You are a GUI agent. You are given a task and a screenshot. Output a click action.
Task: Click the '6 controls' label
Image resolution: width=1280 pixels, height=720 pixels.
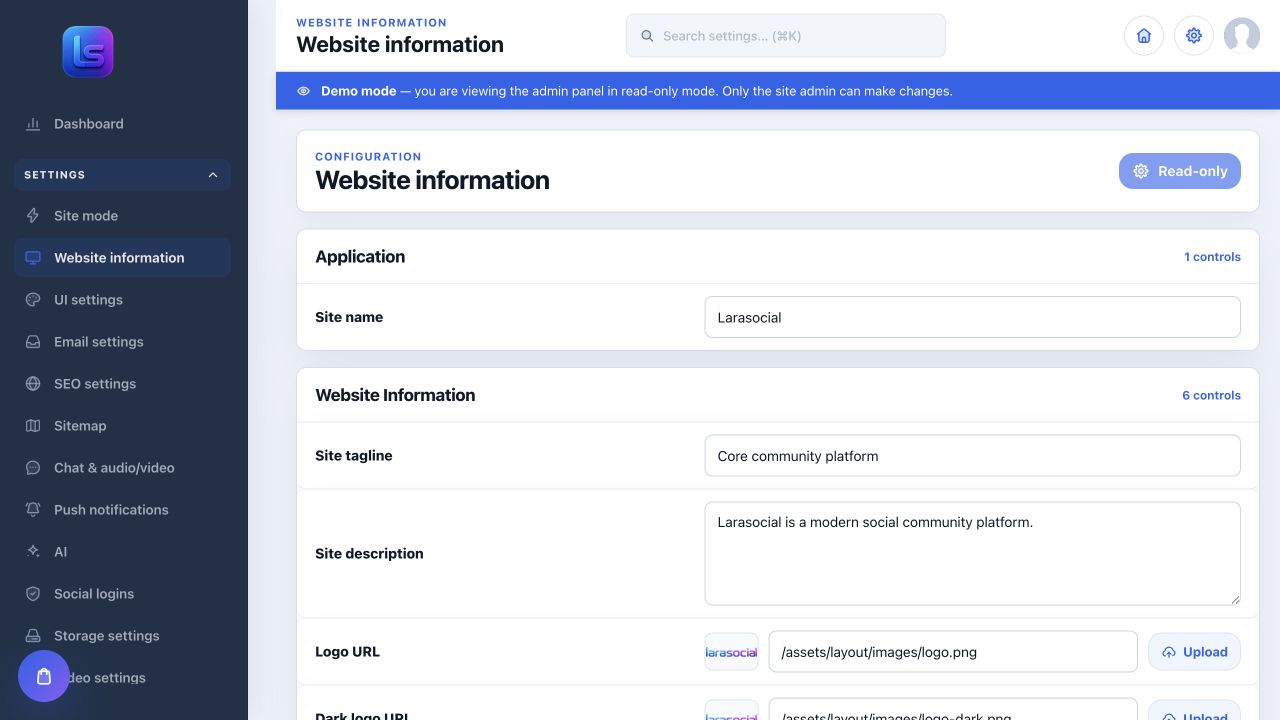tap(1211, 395)
